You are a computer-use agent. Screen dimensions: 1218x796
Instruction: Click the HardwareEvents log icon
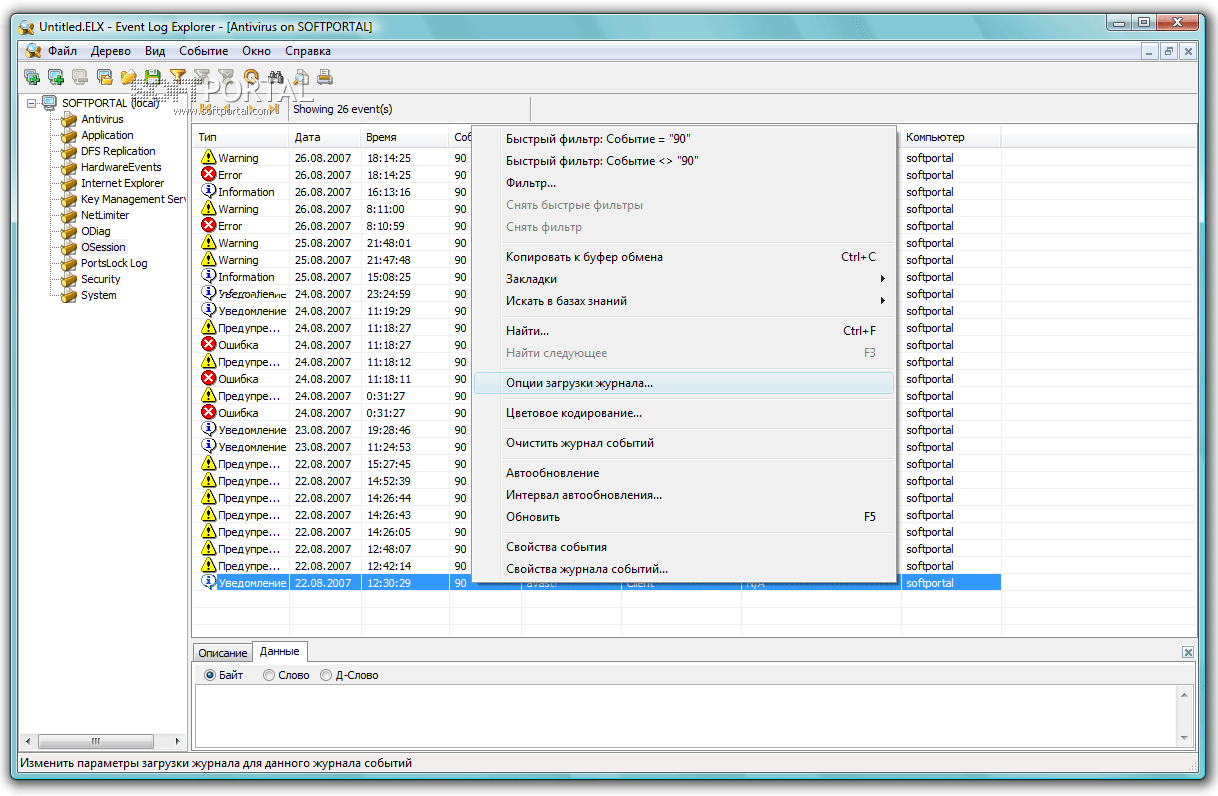(69, 167)
